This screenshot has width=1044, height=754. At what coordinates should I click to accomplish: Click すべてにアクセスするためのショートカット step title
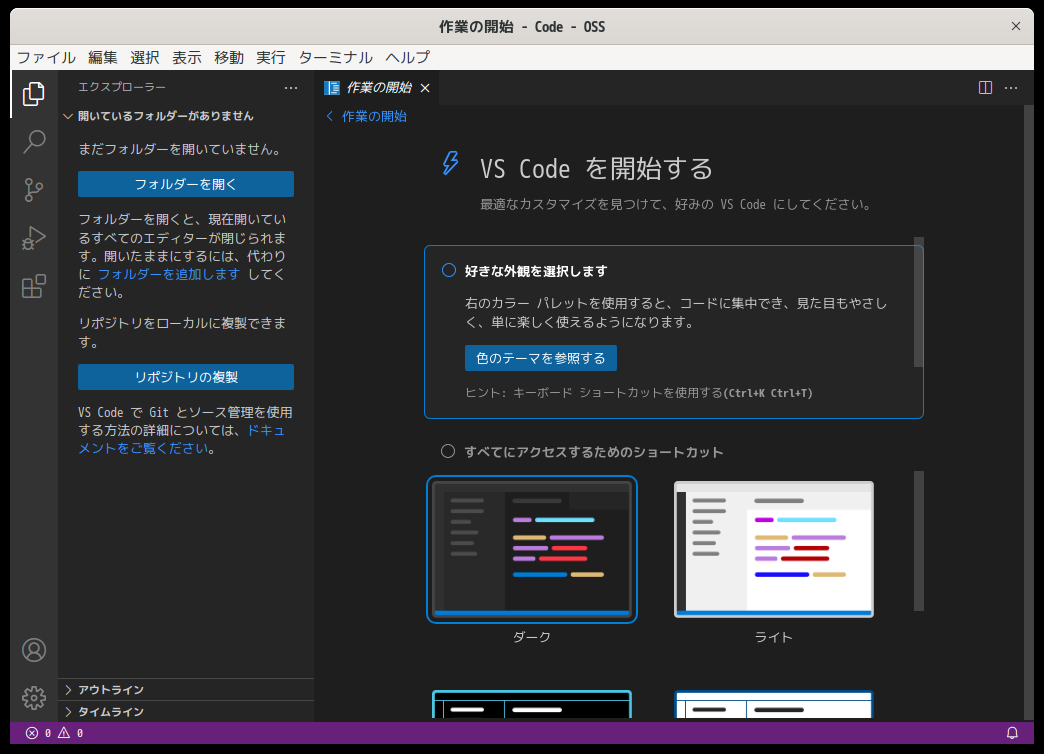[x=593, y=452]
